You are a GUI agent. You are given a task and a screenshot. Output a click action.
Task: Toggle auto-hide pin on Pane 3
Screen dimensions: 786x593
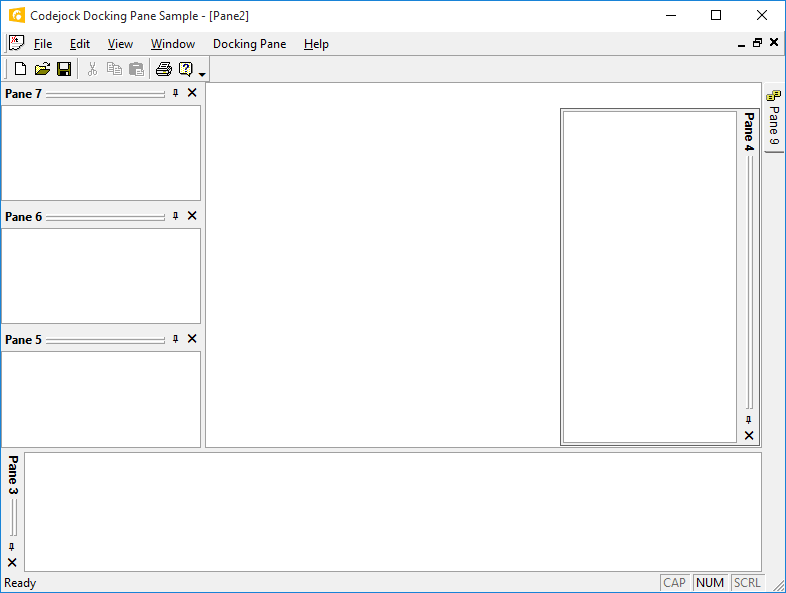tap(12, 546)
